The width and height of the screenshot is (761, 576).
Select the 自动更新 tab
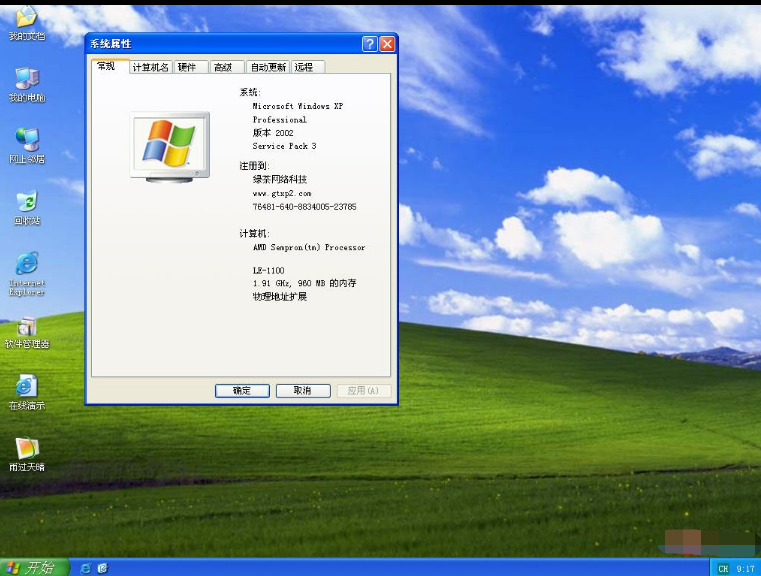tap(267, 67)
